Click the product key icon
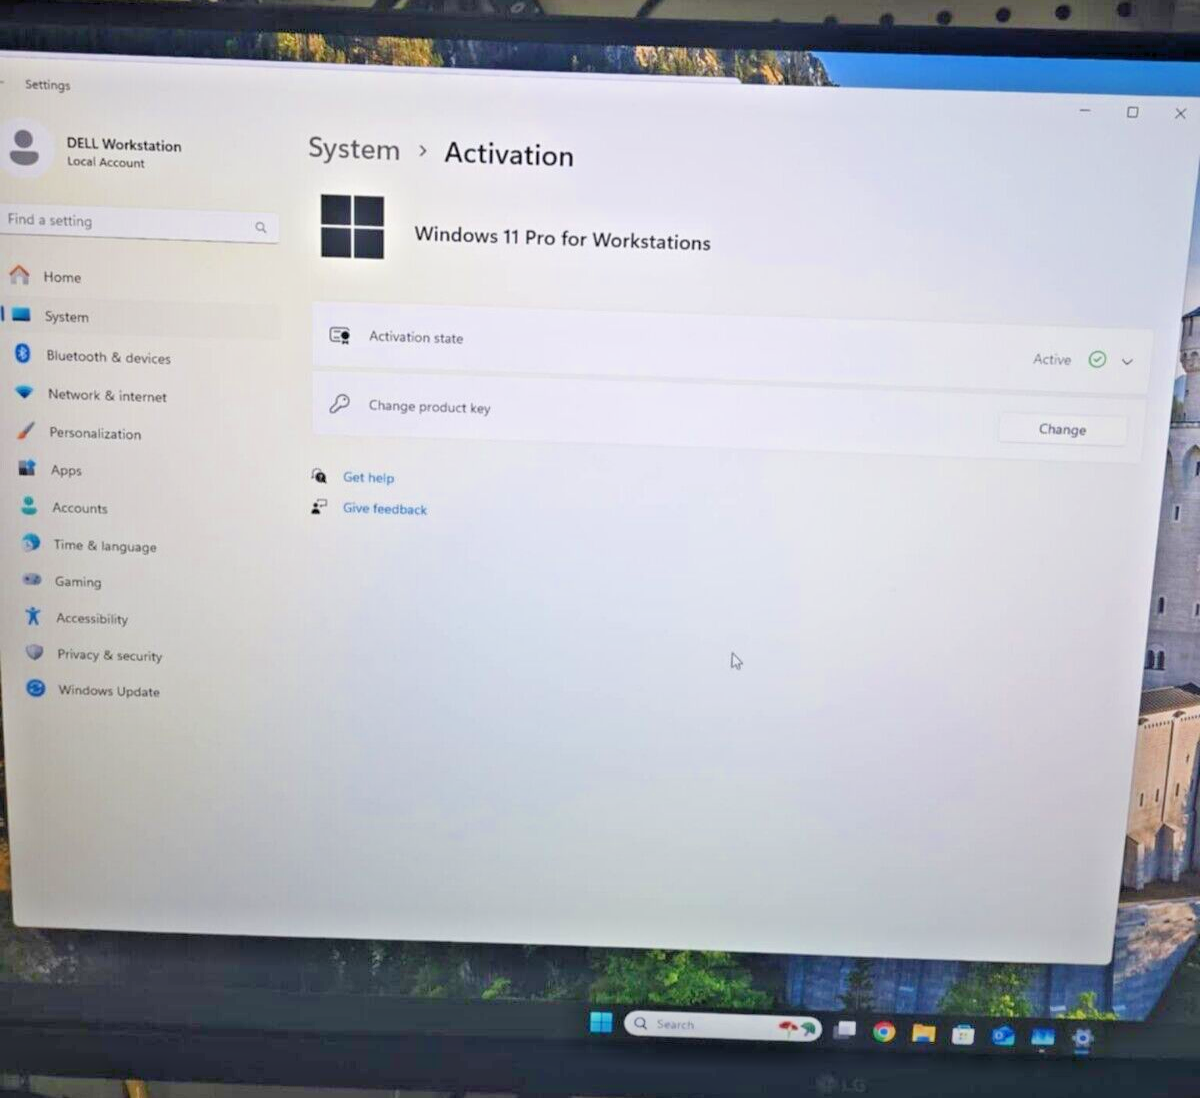The image size is (1200, 1098). (x=340, y=403)
